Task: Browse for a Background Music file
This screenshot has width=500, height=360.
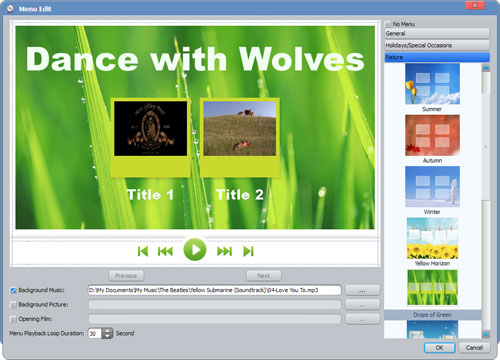Action: (363, 290)
